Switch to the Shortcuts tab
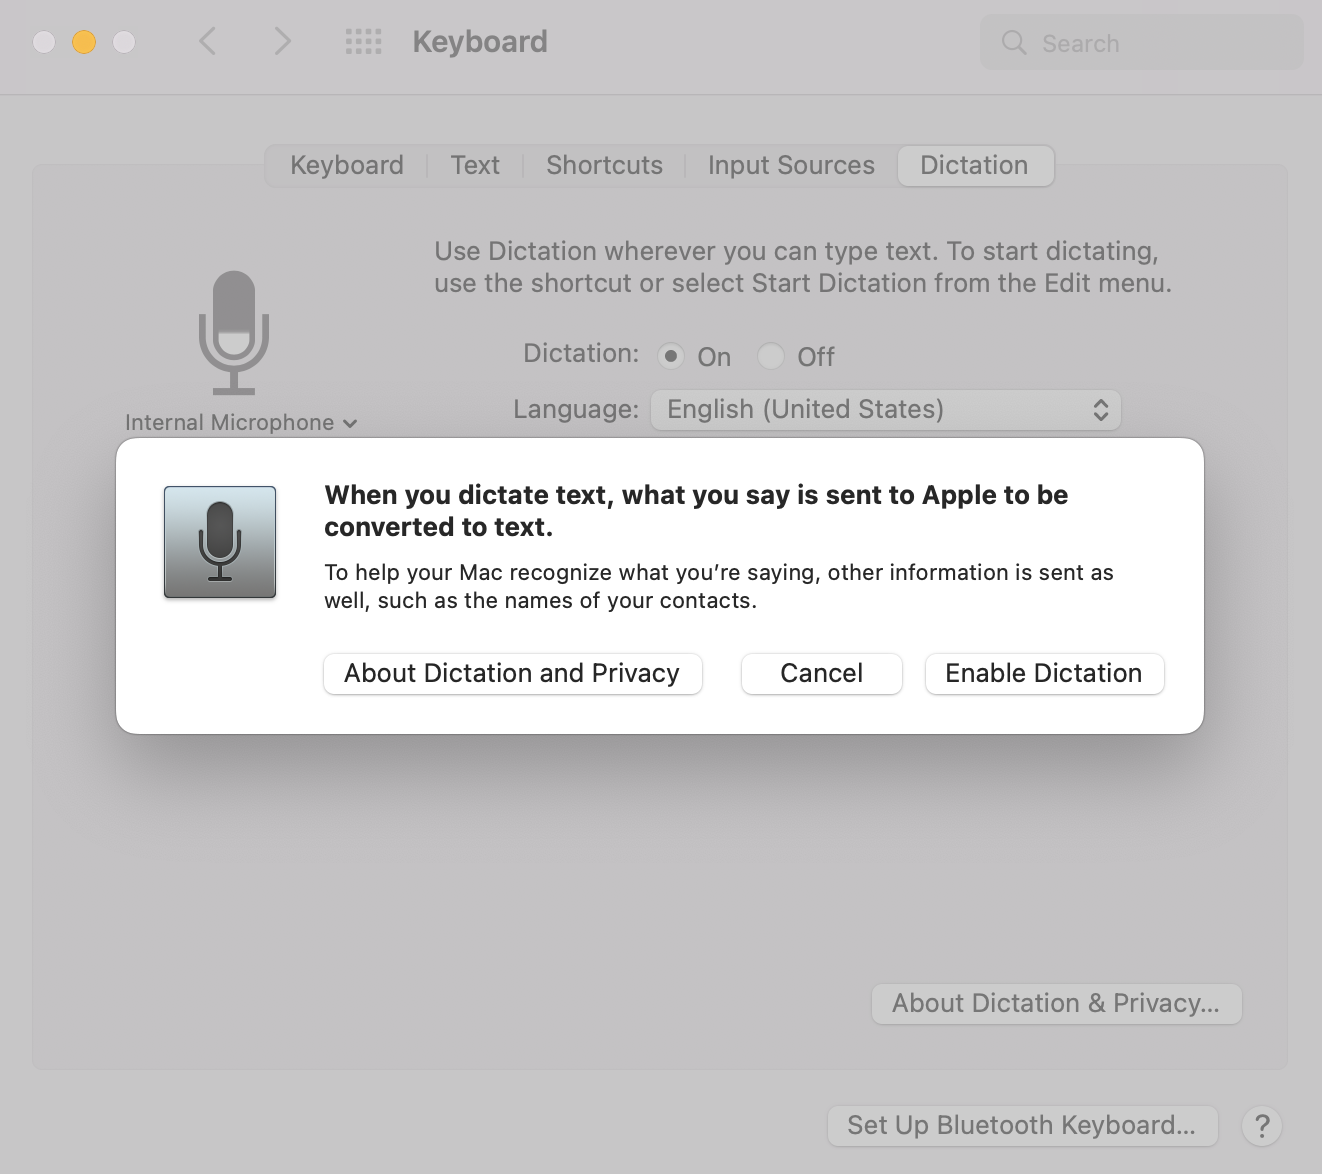Viewport: 1322px width, 1174px height. tap(603, 165)
